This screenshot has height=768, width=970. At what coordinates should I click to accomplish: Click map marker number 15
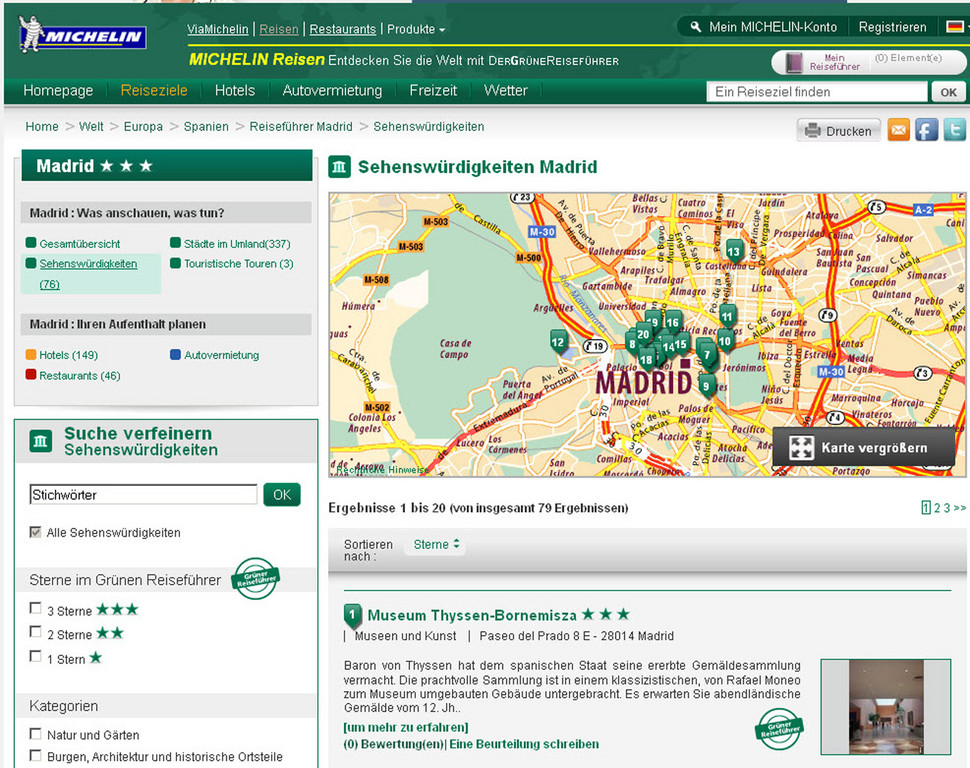(680, 345)
